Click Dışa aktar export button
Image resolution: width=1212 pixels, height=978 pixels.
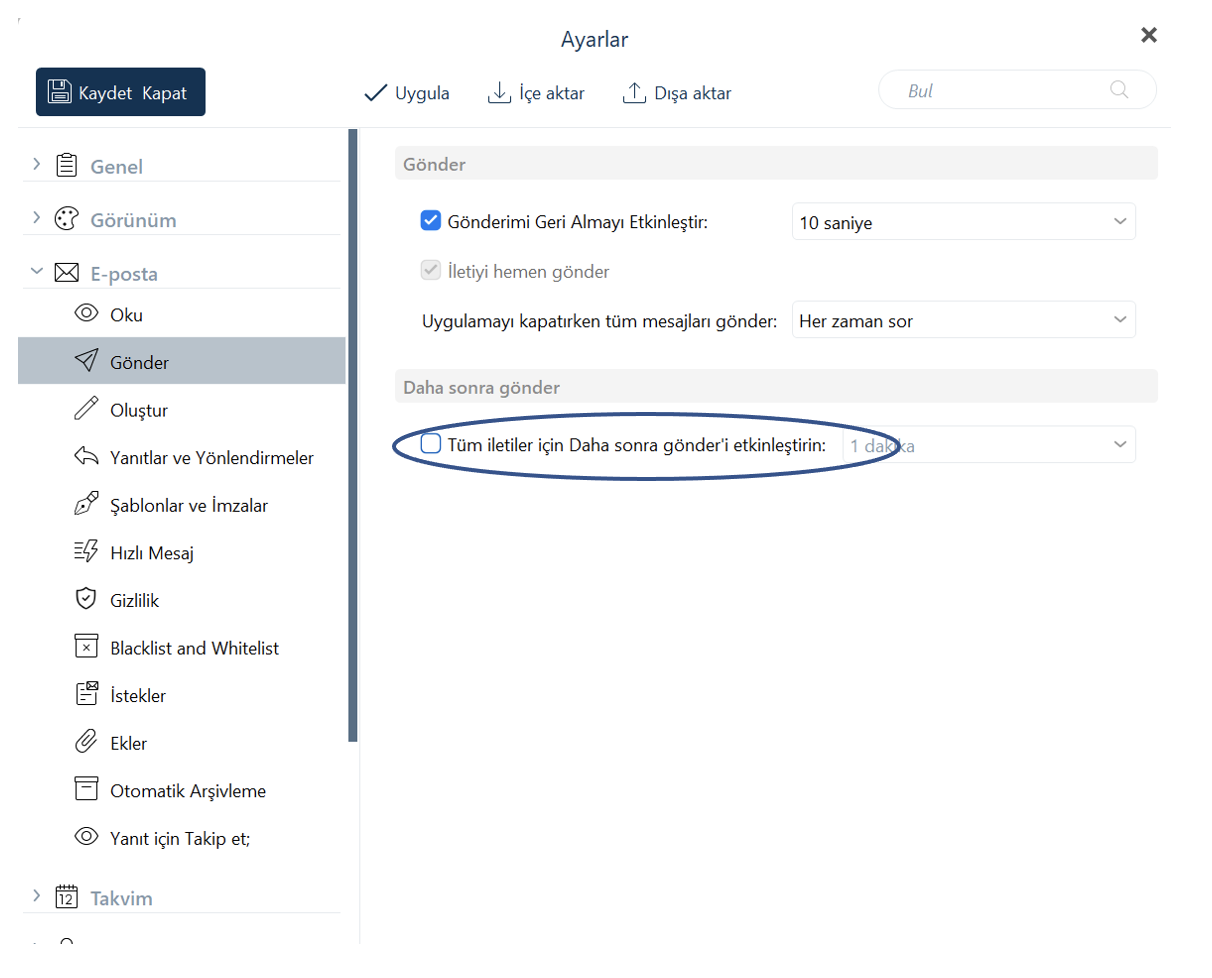coord(677,93)
